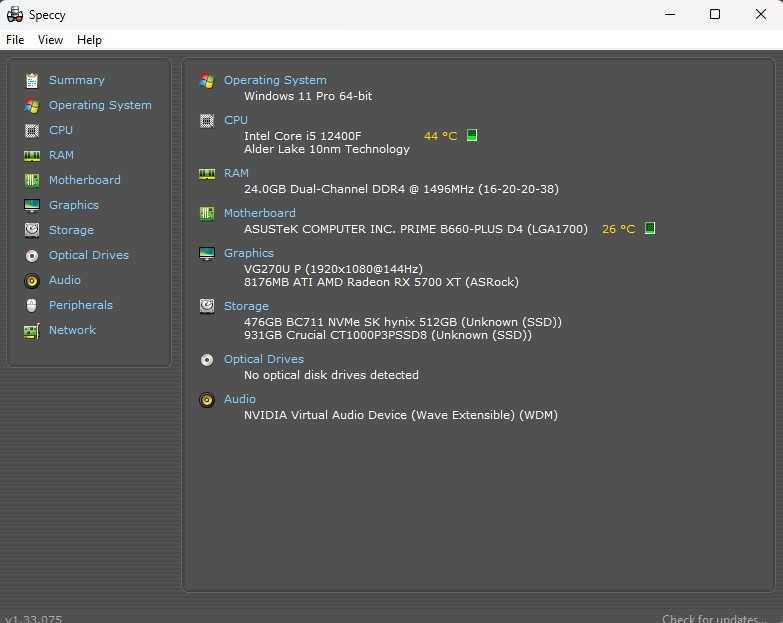Click Storage drive icon in summary pane
783x623 pixels.
click(x=207, y=306)
